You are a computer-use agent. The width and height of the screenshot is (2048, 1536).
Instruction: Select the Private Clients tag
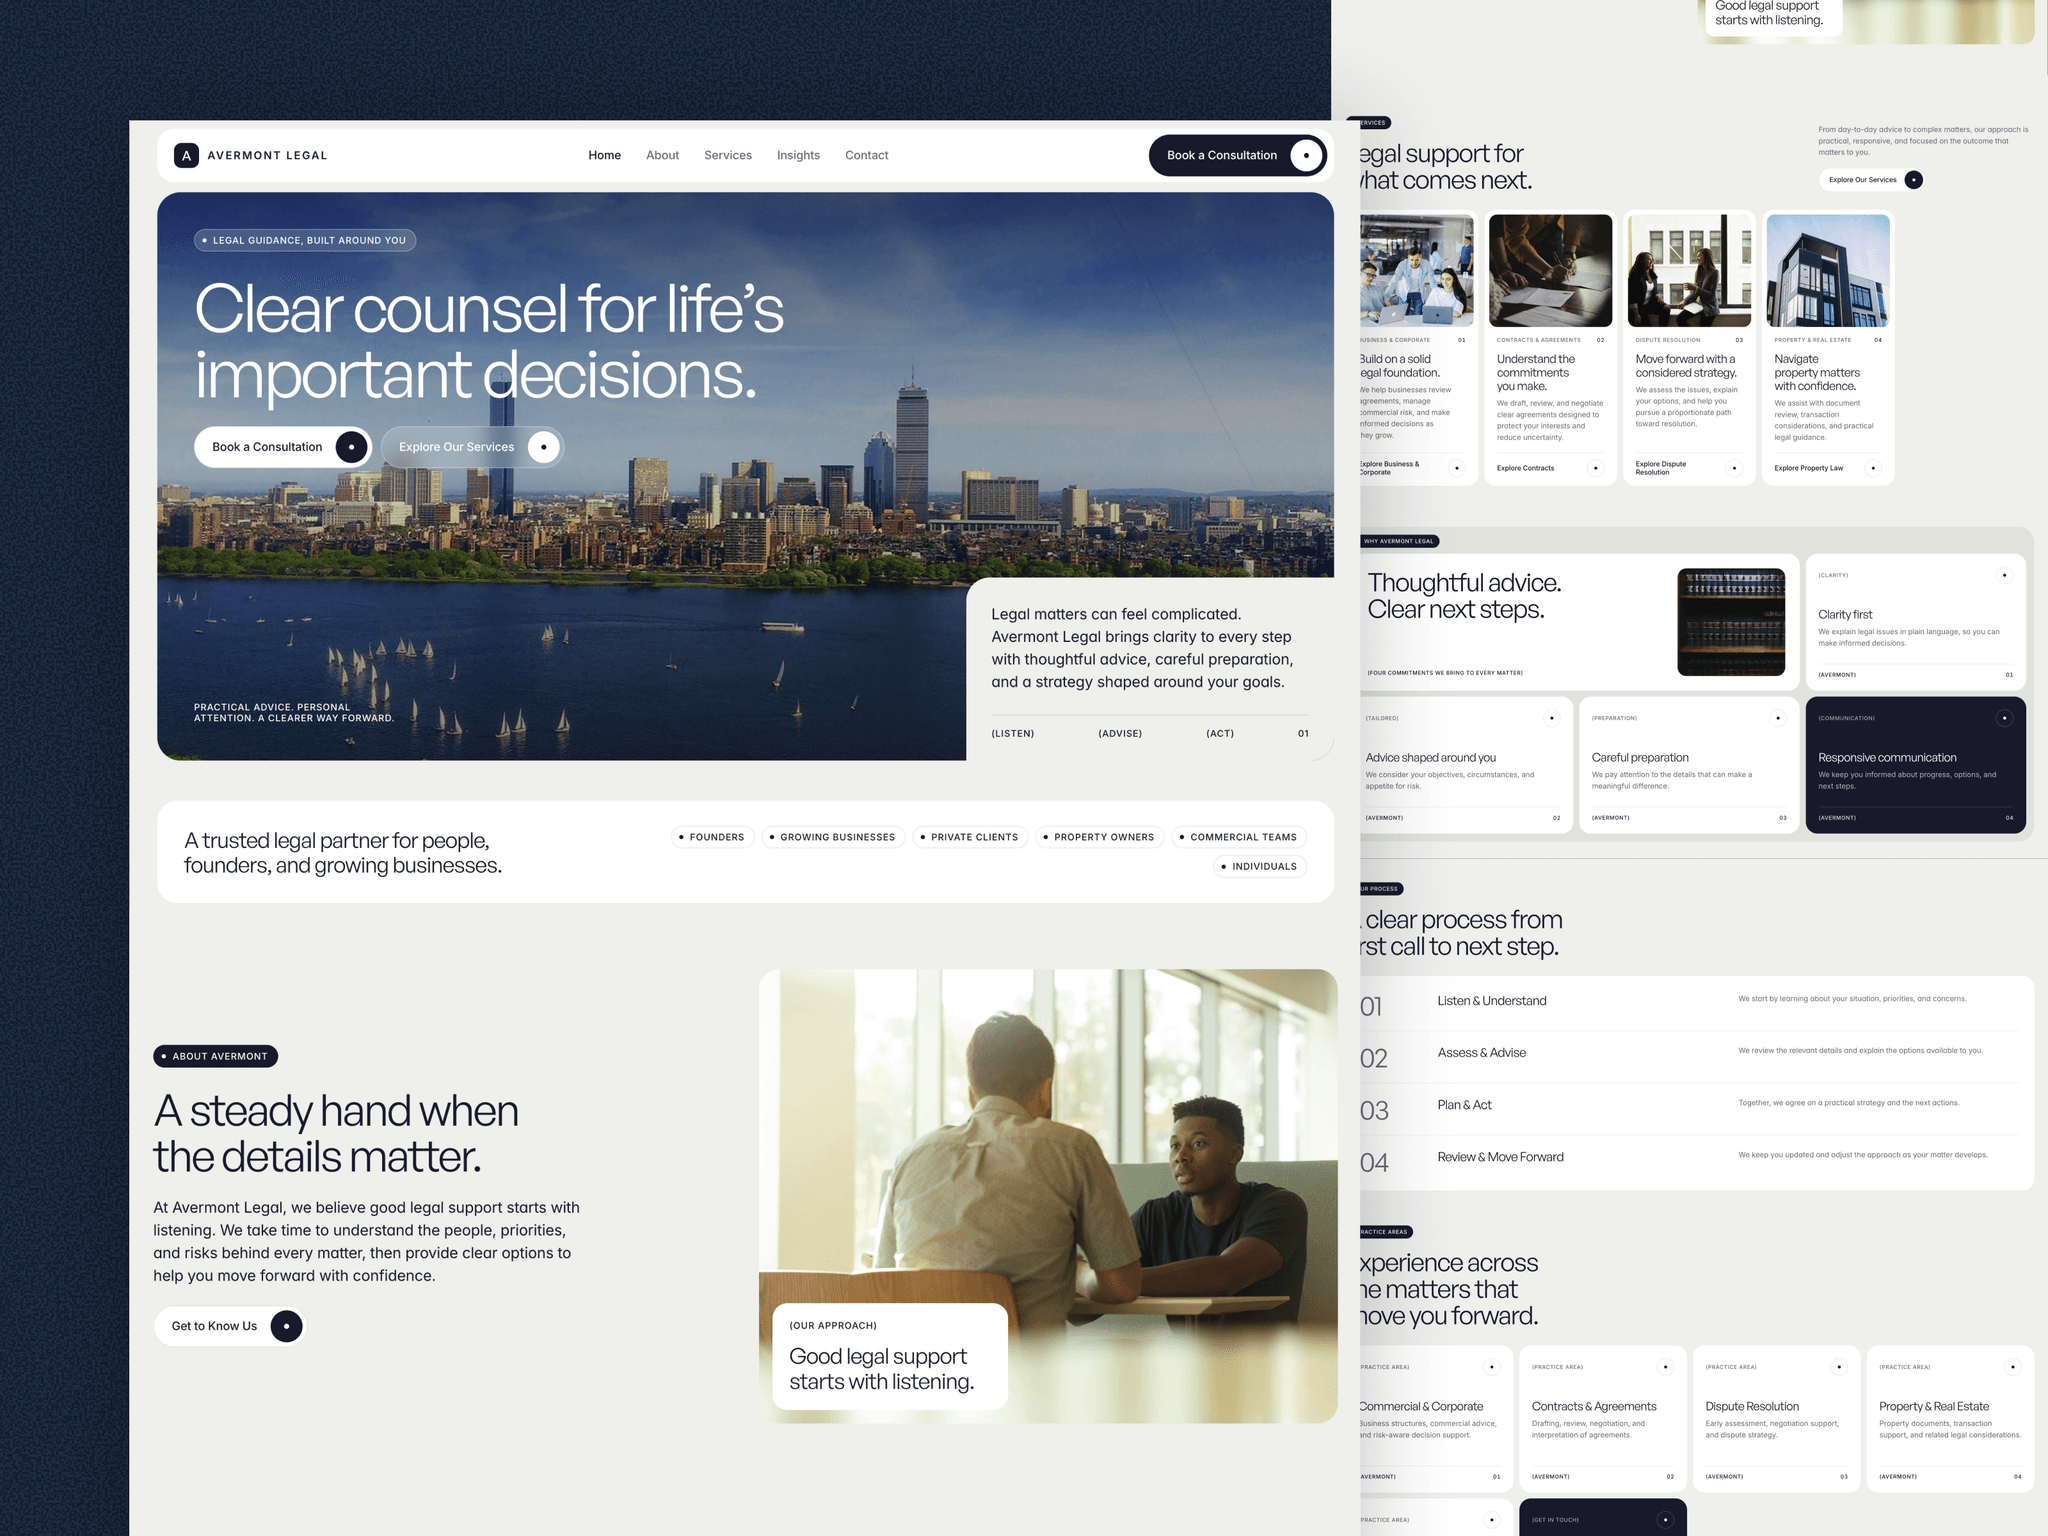(x=970, y=837)
